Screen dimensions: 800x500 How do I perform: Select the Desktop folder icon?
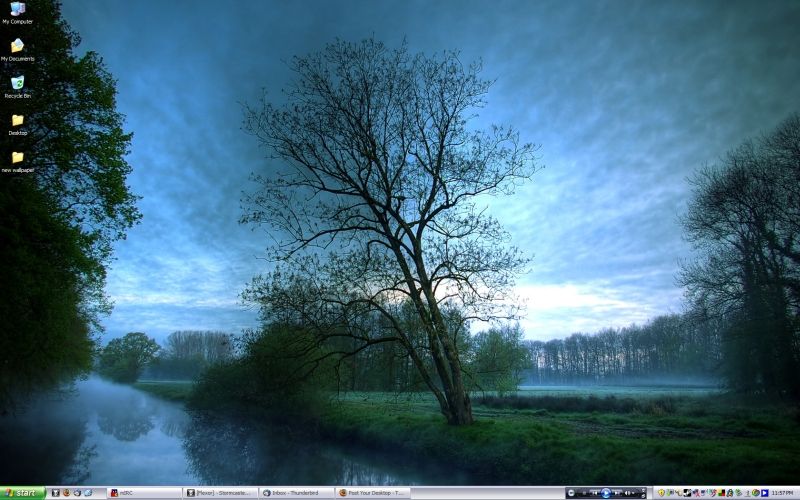click(x=17, y=124)
